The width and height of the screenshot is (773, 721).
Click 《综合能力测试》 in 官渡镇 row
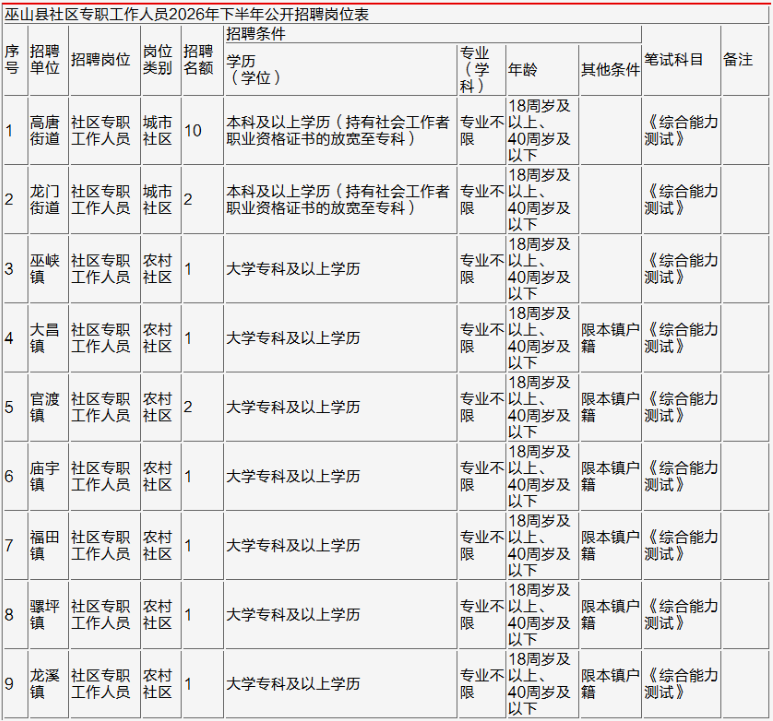pyautogui.click(x=681, y=407)
